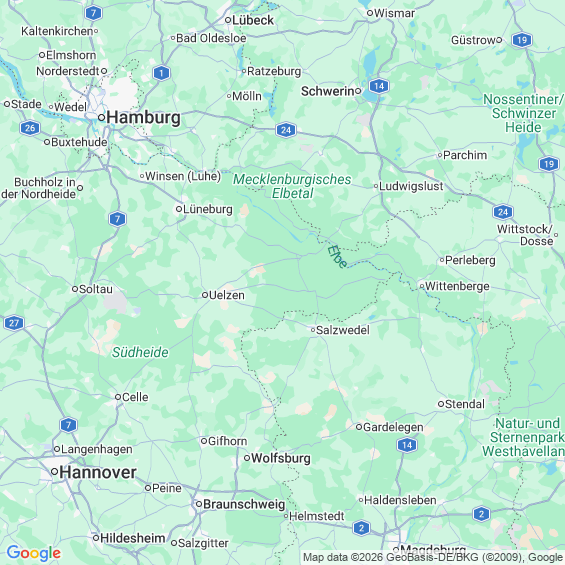Select the Wolfsburg city label
Image resolution: width=565 pixels, height=565 pixels.
[x=281, y=458]
